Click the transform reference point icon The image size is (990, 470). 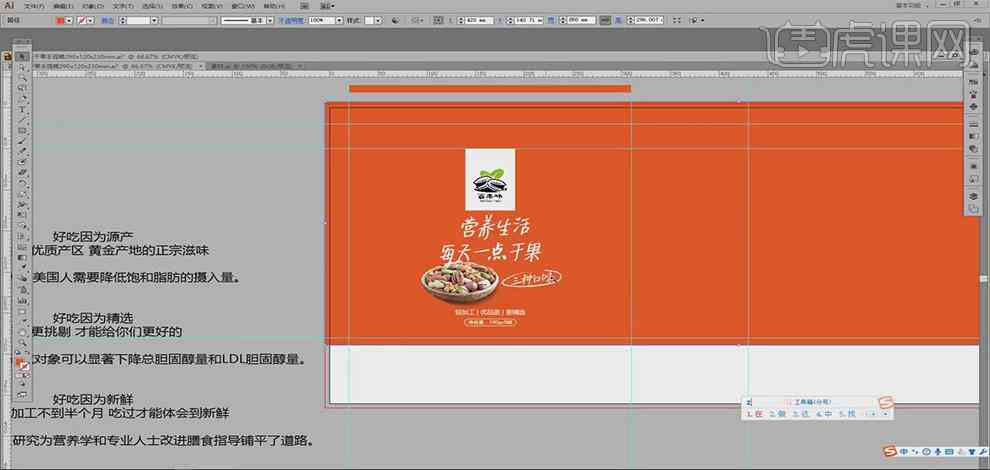(x=438, y=20)
